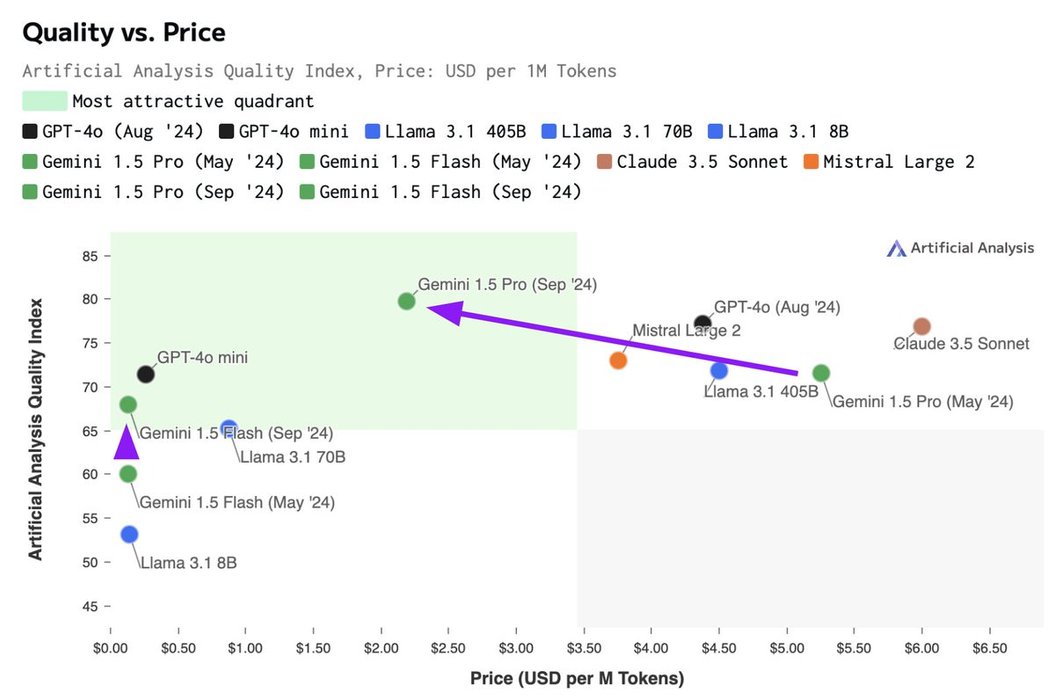Click Gemini 1.5 Pro (May '24) dot

click(821, 373)
